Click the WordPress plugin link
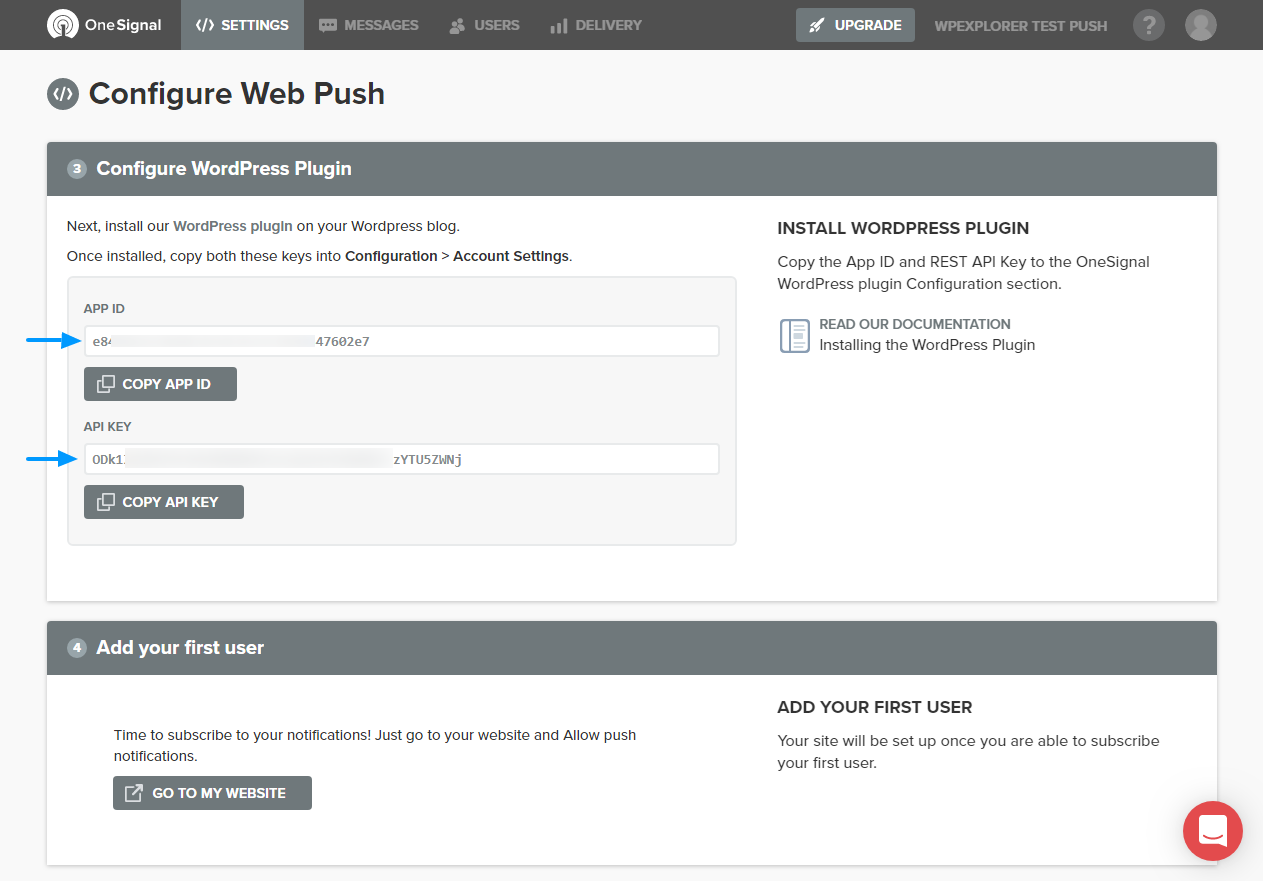Viewport: 1263px width, 881px height. [x=233, y=226]
